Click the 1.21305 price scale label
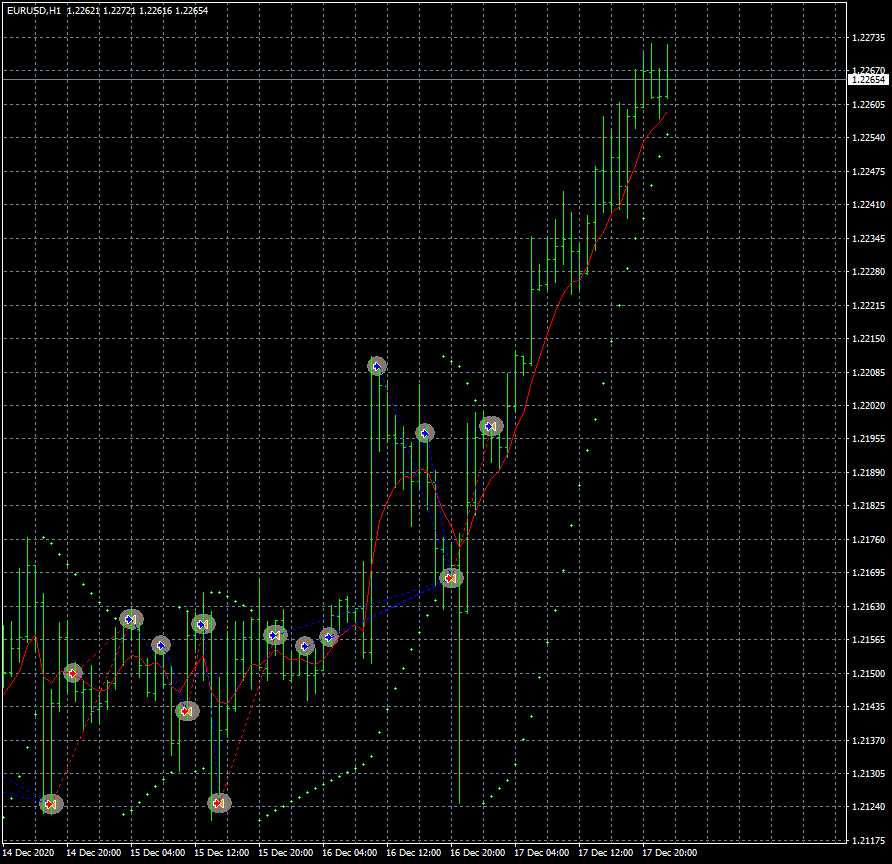 tap(869, 774)
